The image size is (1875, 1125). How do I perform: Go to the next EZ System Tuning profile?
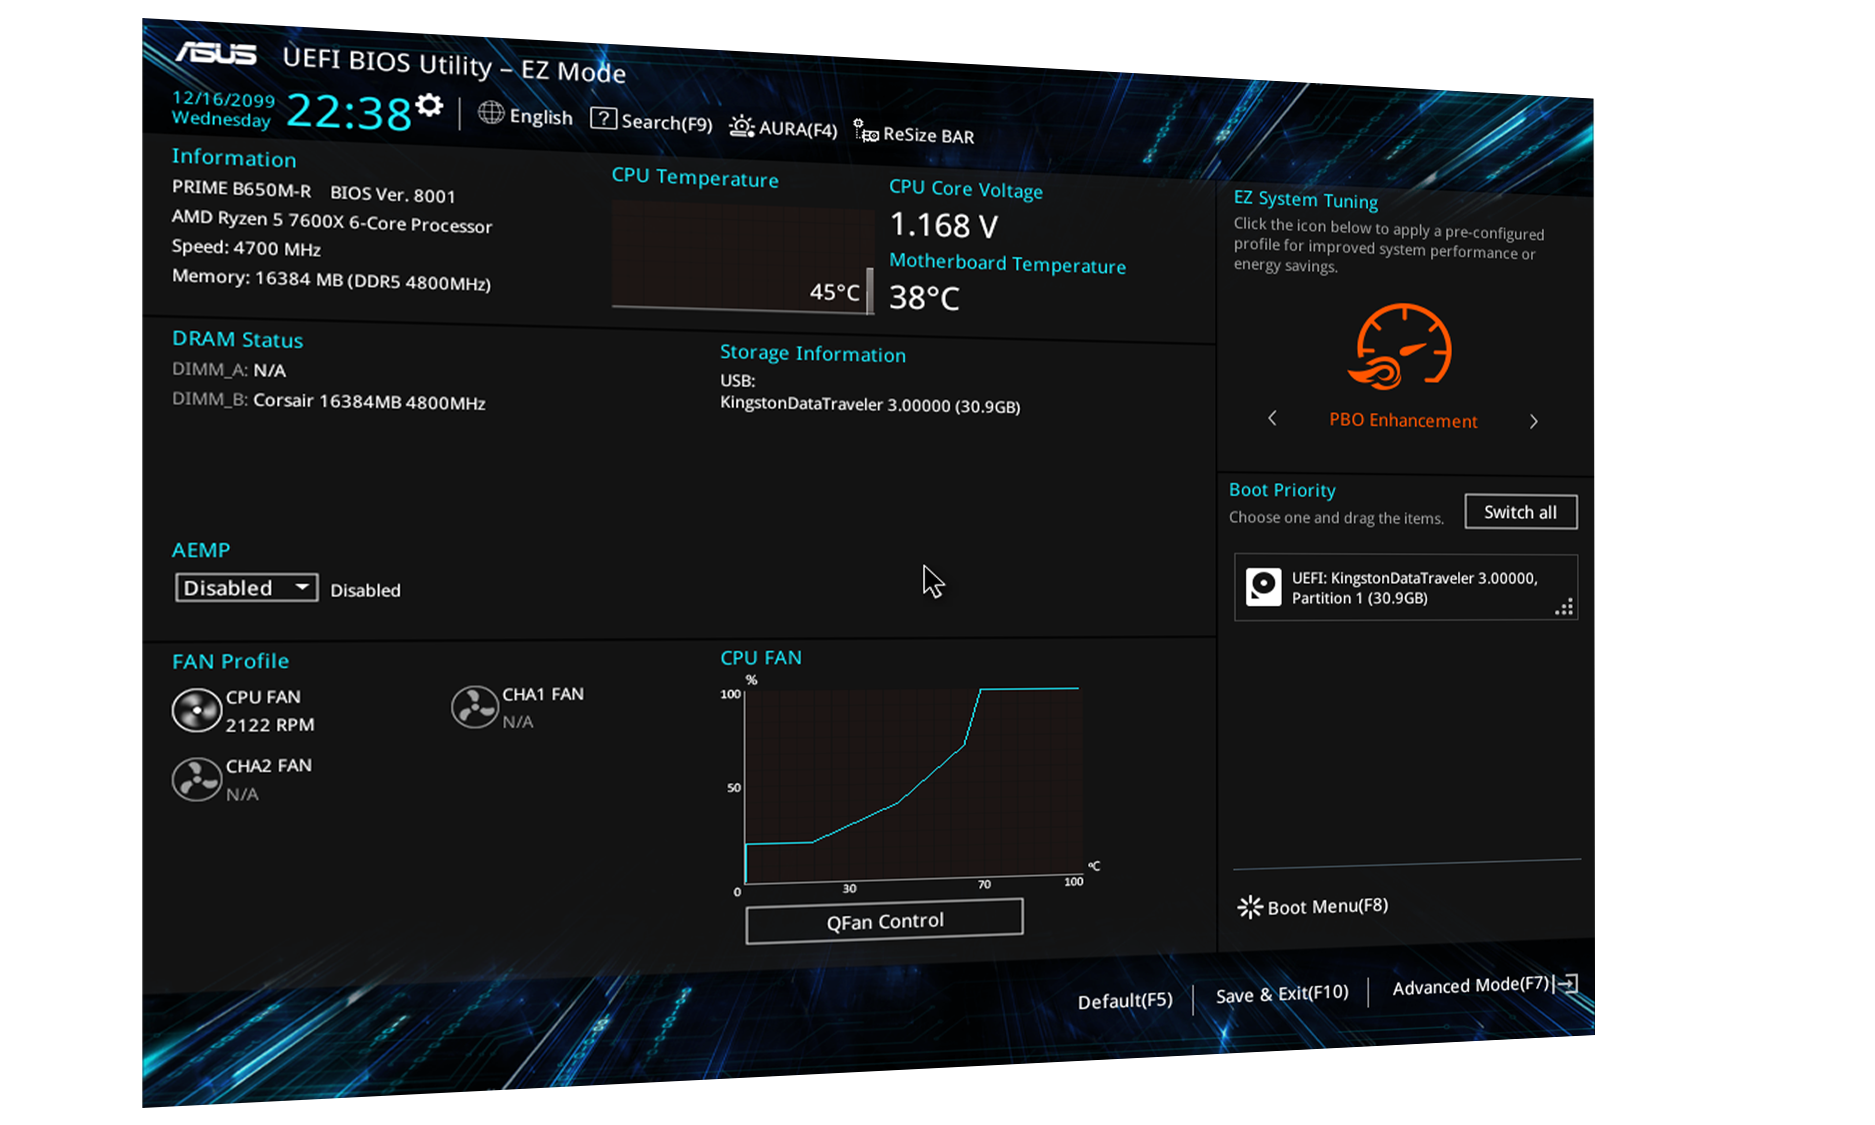(x=1533, y=421)
